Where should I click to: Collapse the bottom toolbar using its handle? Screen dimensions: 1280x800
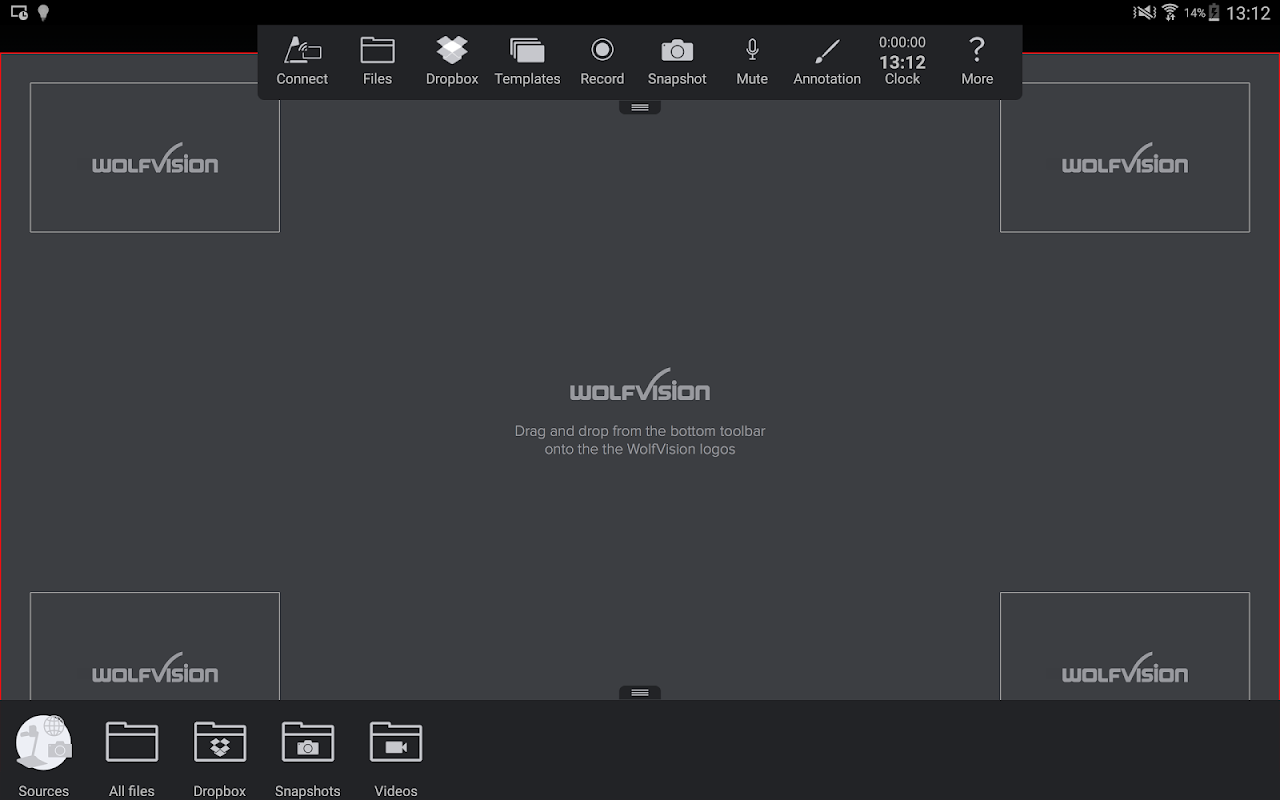click(640, 692)
